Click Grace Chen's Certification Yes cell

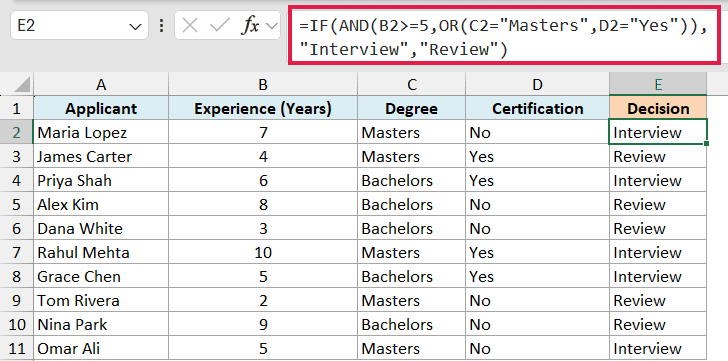coord(537,276)
